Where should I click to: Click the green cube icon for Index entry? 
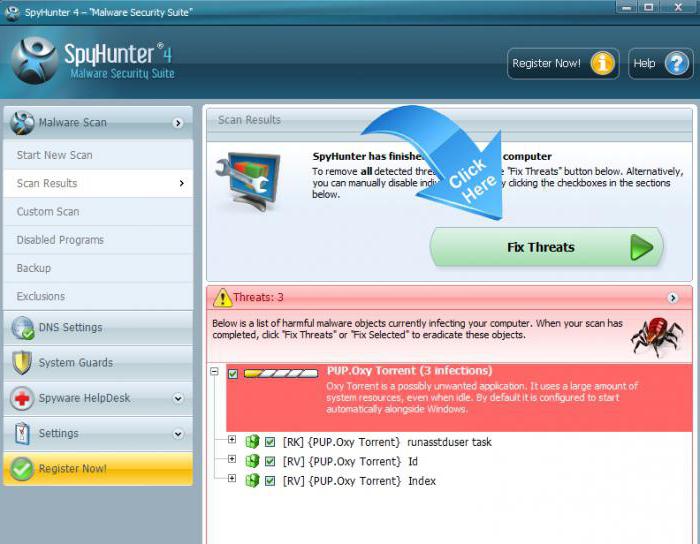point(252,481)
